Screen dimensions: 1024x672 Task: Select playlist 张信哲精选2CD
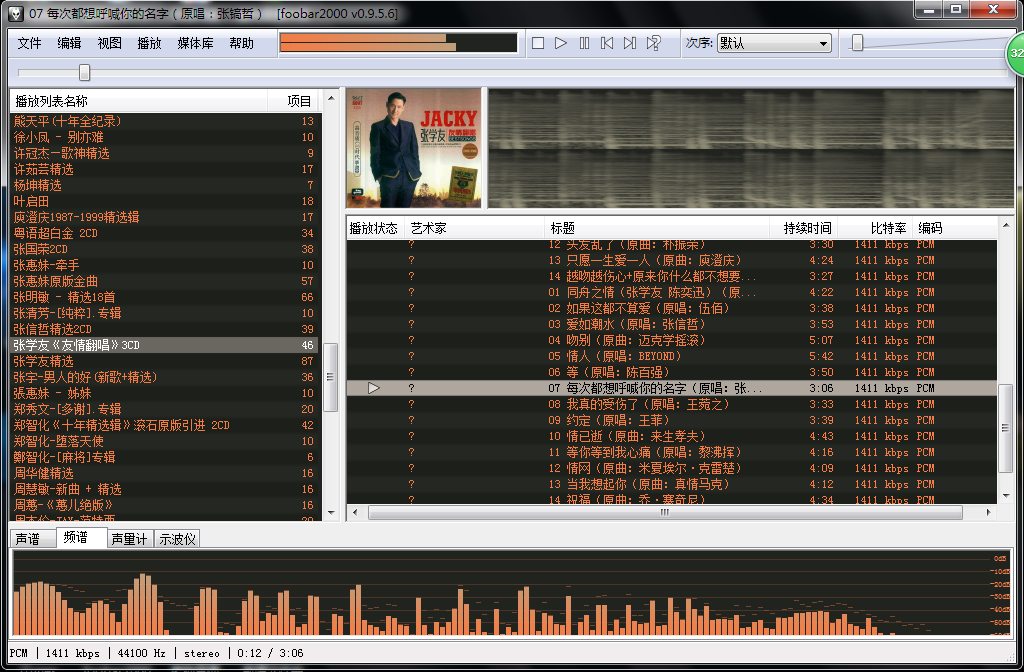pyautogui.click(x=165, y=329)
